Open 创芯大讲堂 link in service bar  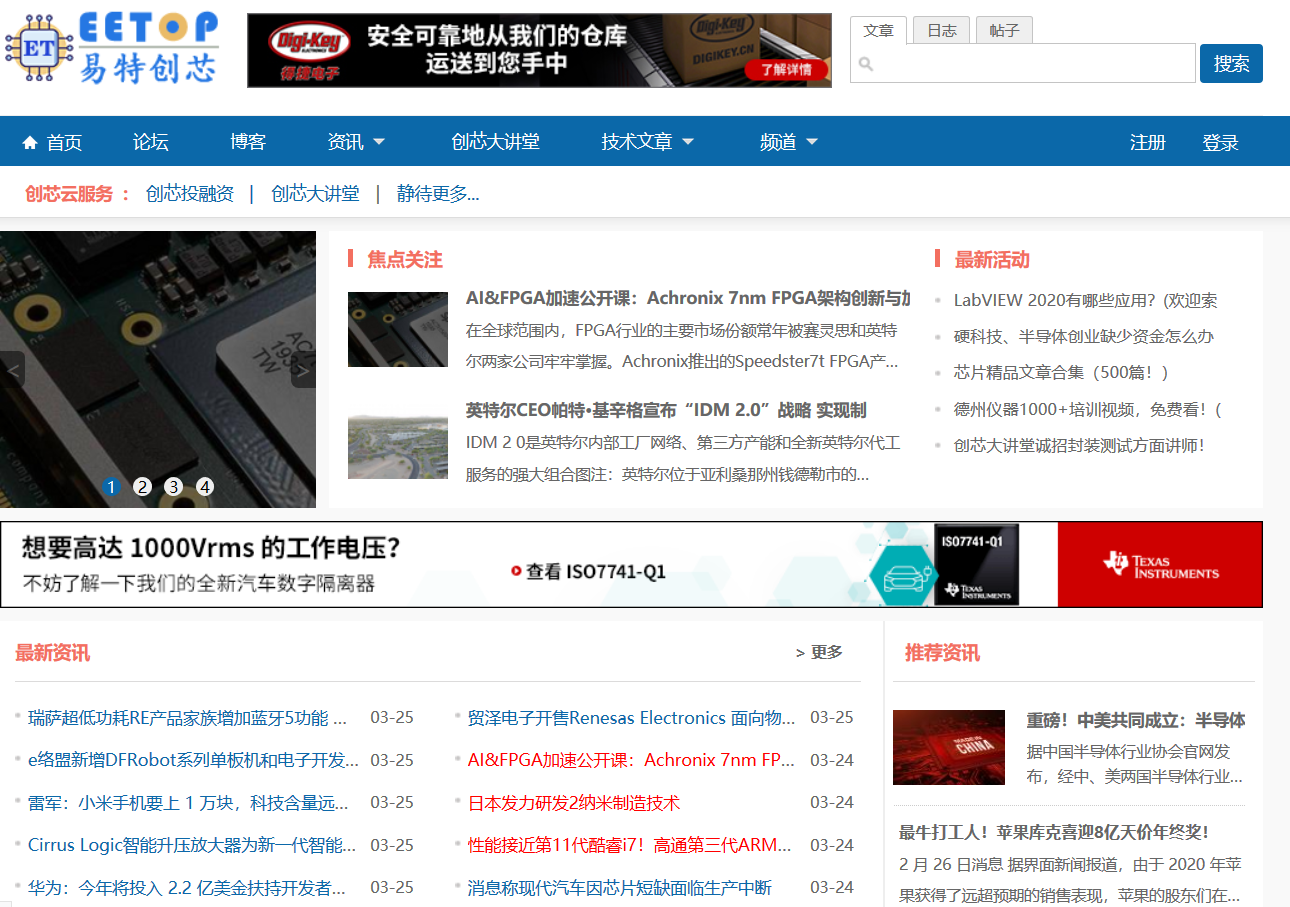point(316,194)
